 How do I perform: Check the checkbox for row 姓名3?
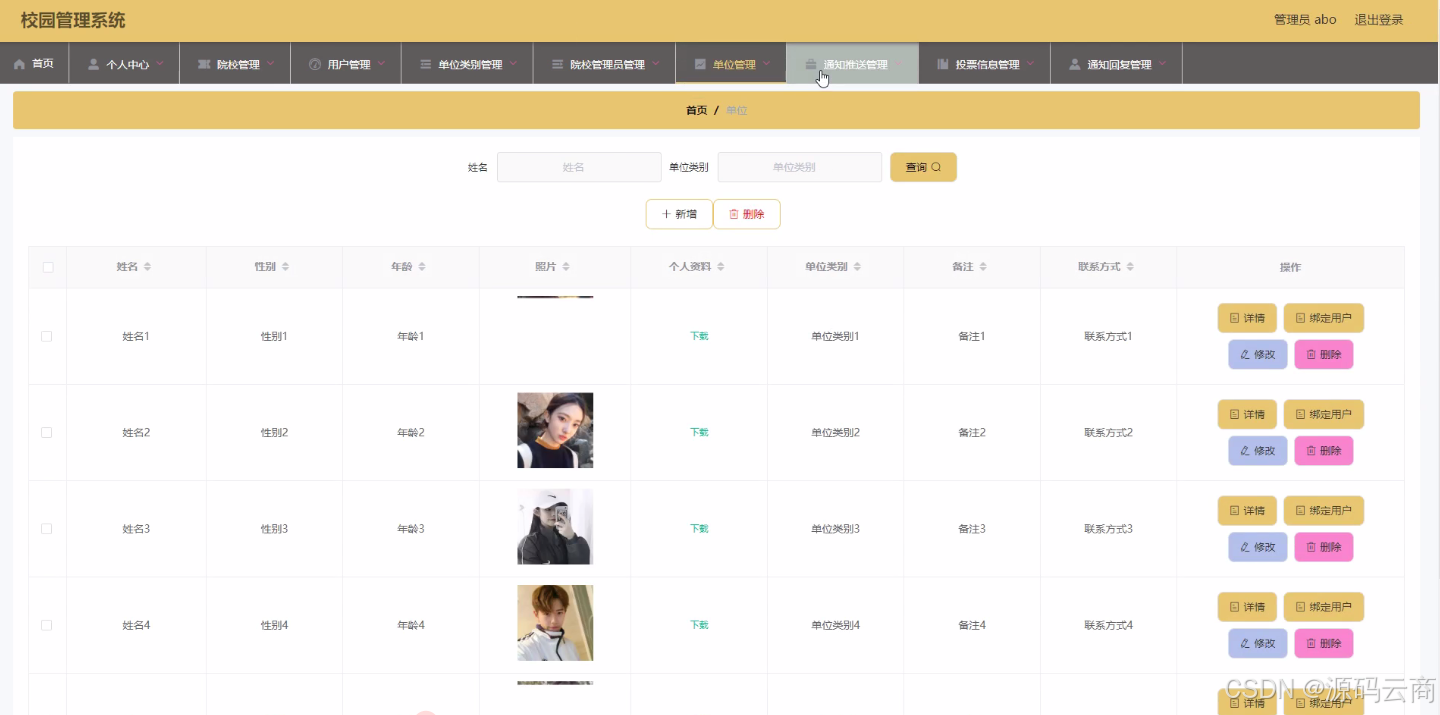tap(46, 528)
